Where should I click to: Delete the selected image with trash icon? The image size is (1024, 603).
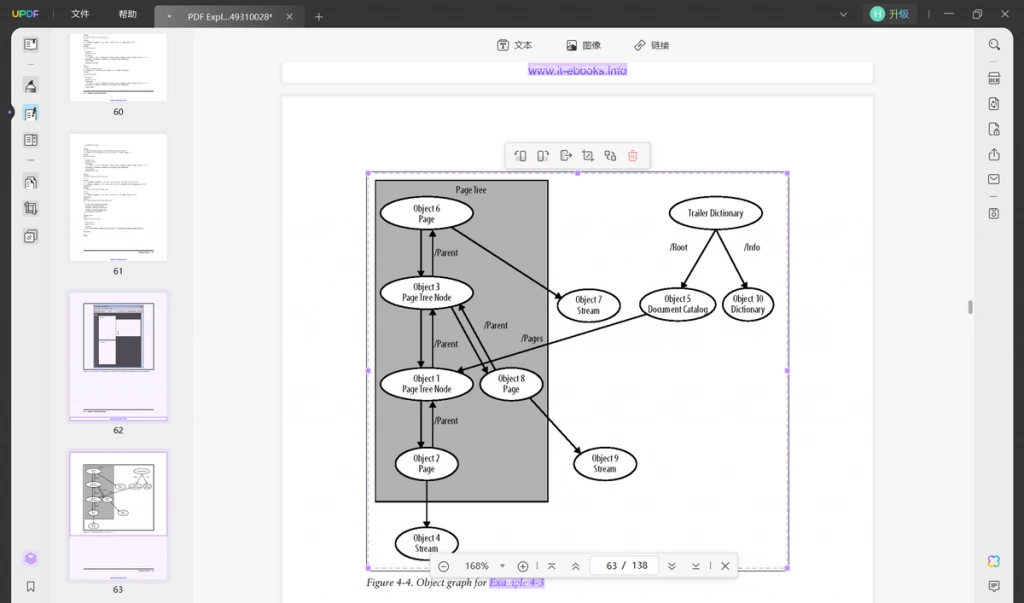point(632,155)
